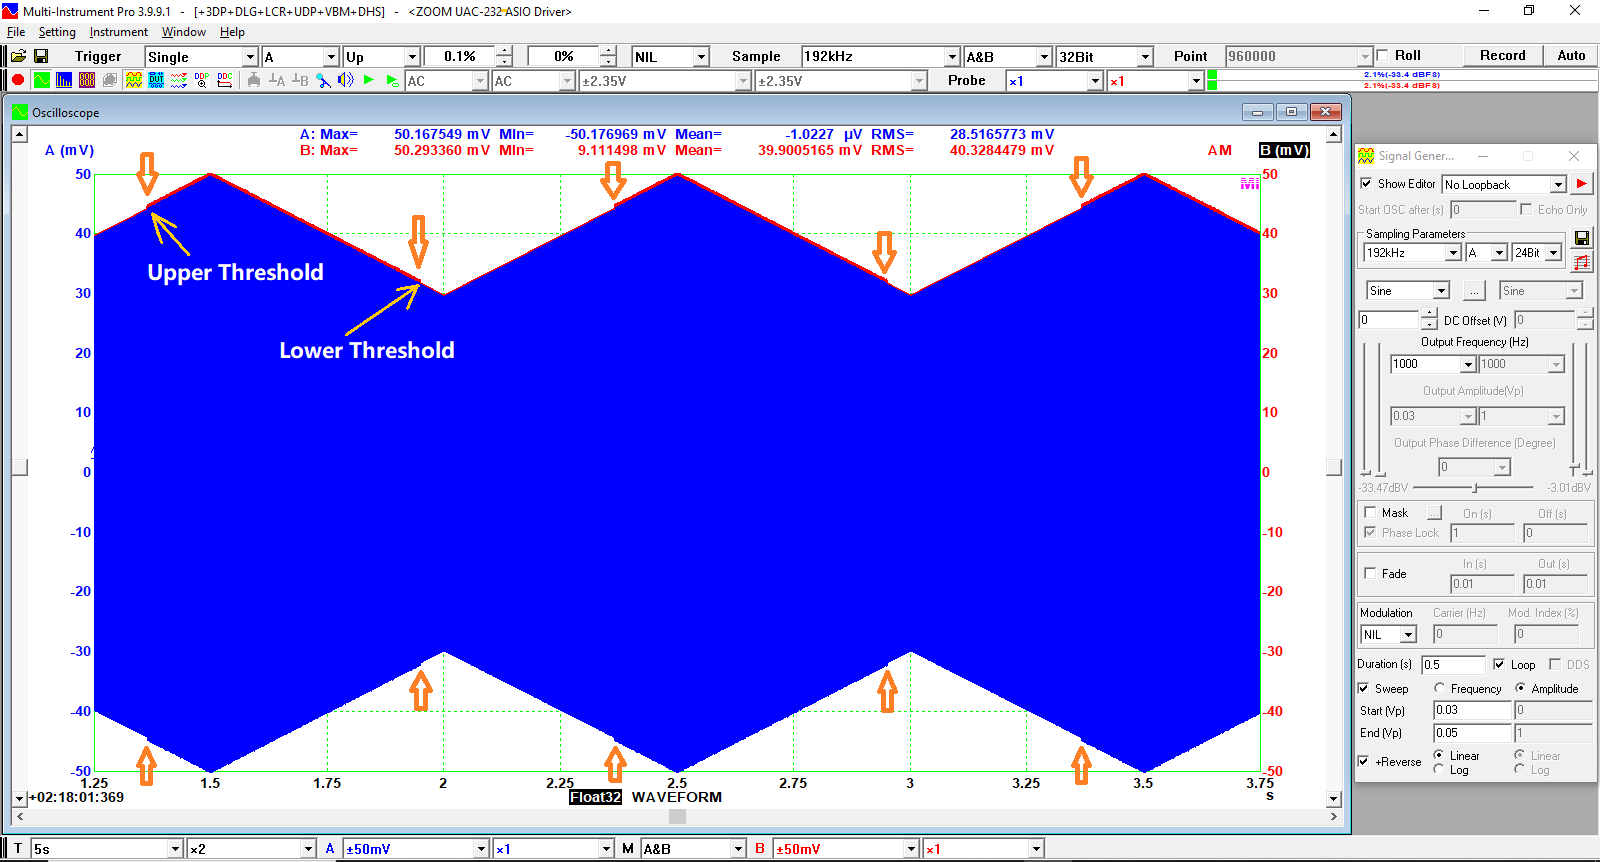Screen dimensions: 1600x862
Task: Click the Save floppy disk icon
Action: 41,56
